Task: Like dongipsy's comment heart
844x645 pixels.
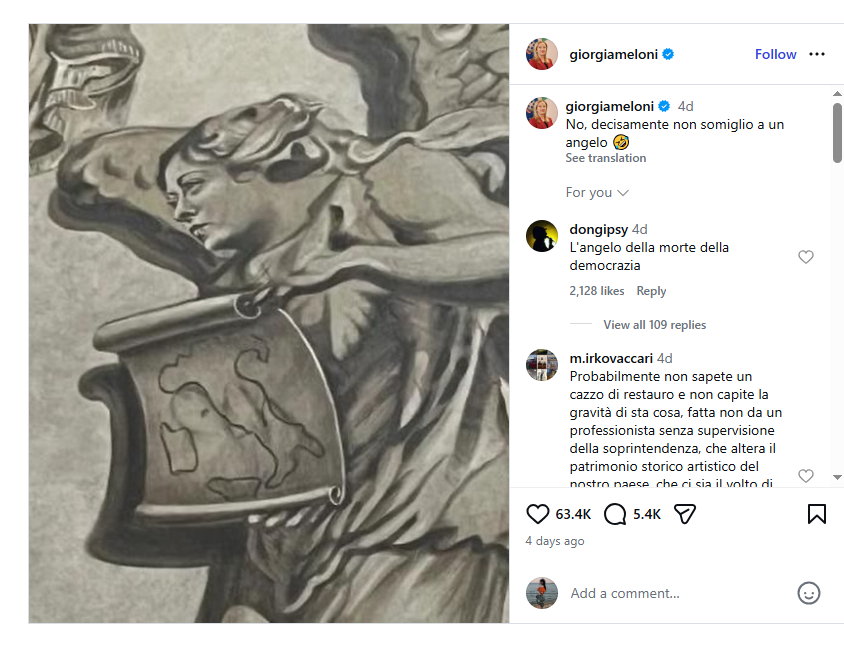Action: [x=805, y=257]
